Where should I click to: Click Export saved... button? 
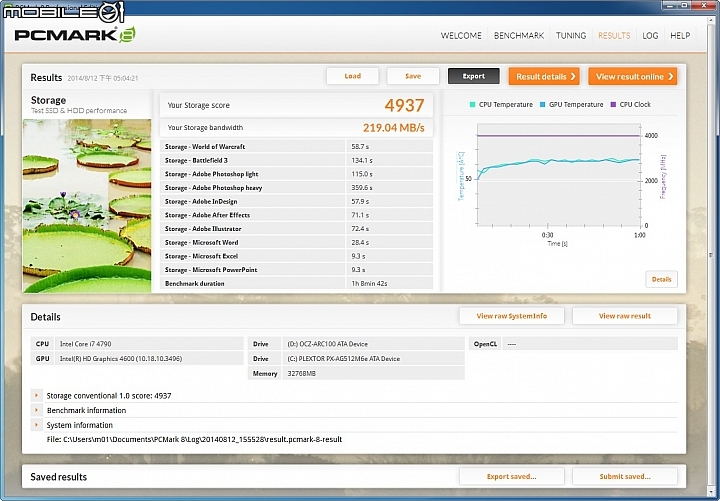click(512, 476)
